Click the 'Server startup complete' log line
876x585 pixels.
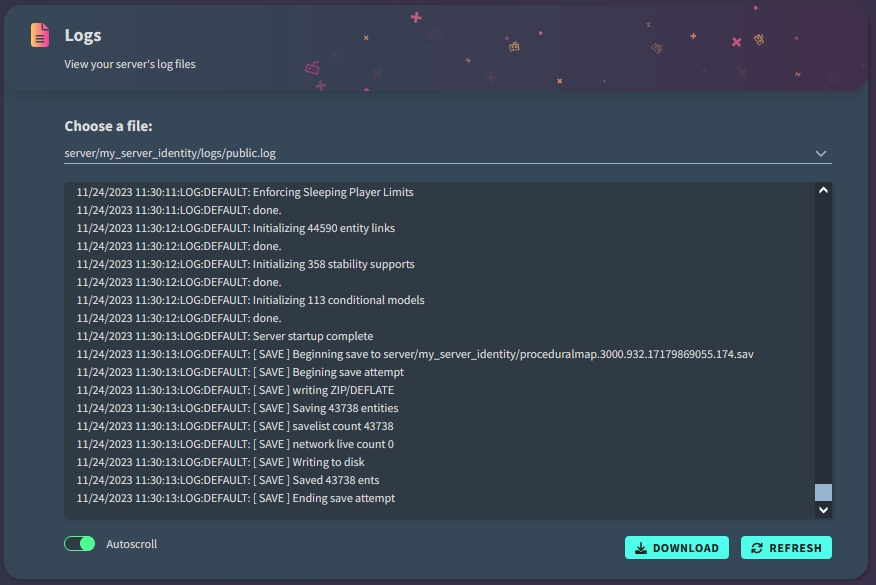pos(225,336)
